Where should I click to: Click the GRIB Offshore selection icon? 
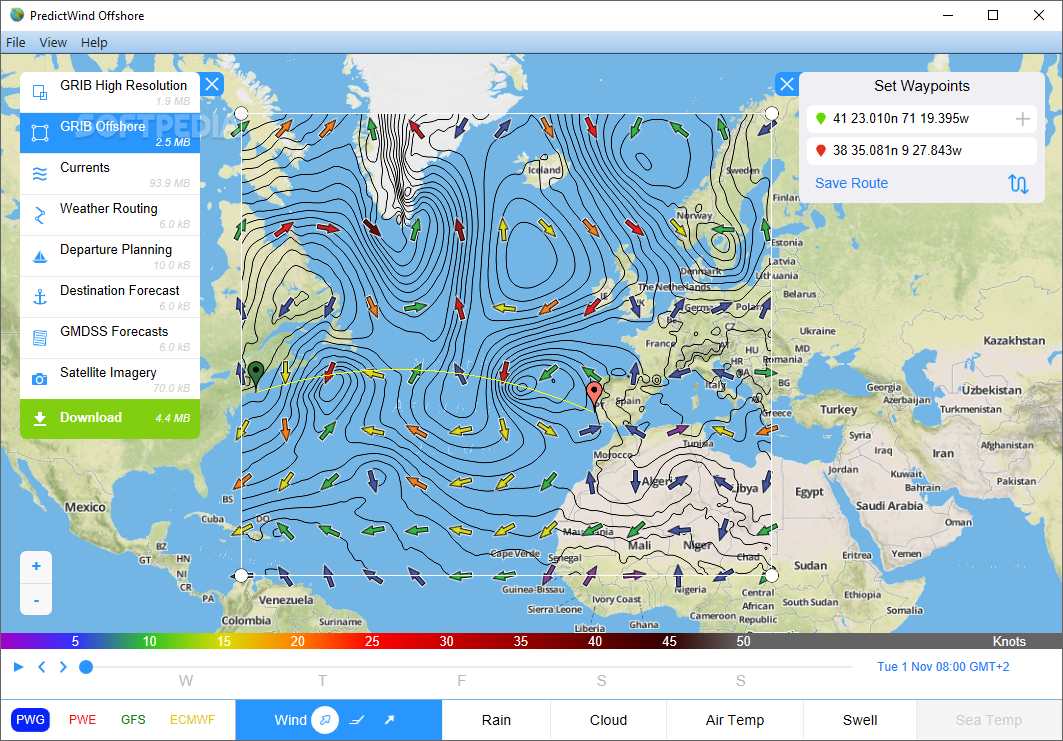tap(40, 133)
